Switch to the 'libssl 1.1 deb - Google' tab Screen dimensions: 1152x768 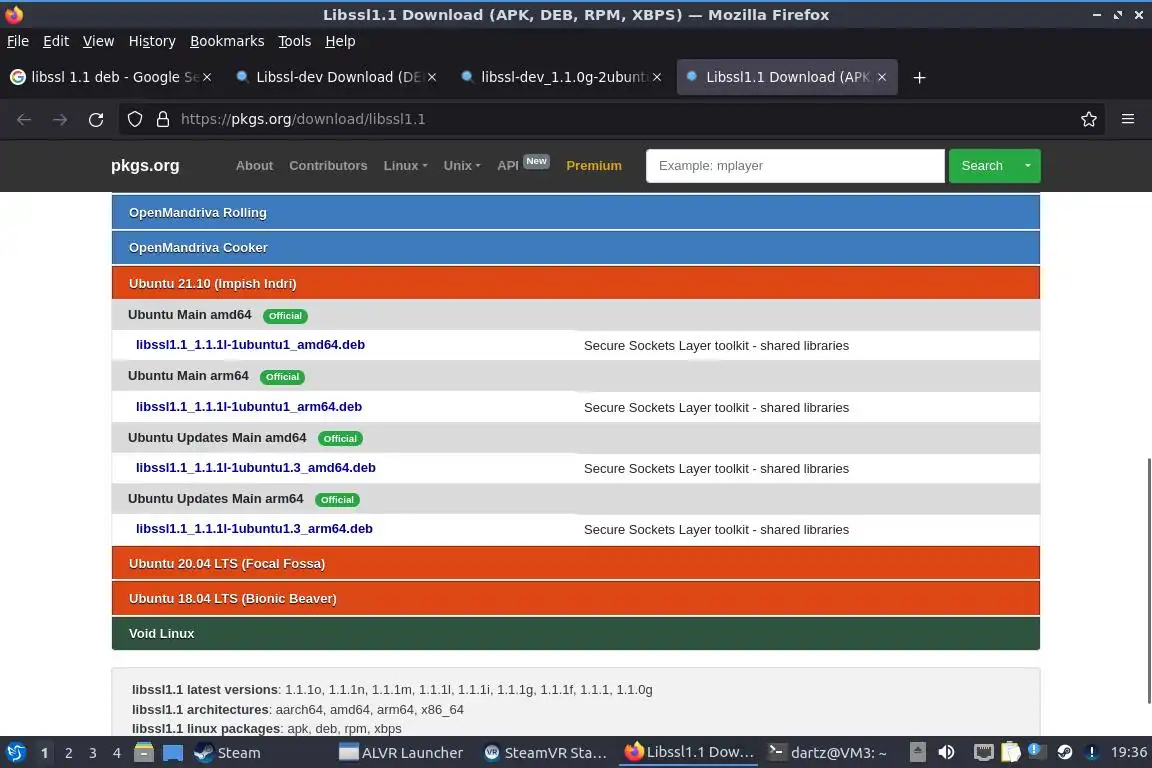coord(110,77)
